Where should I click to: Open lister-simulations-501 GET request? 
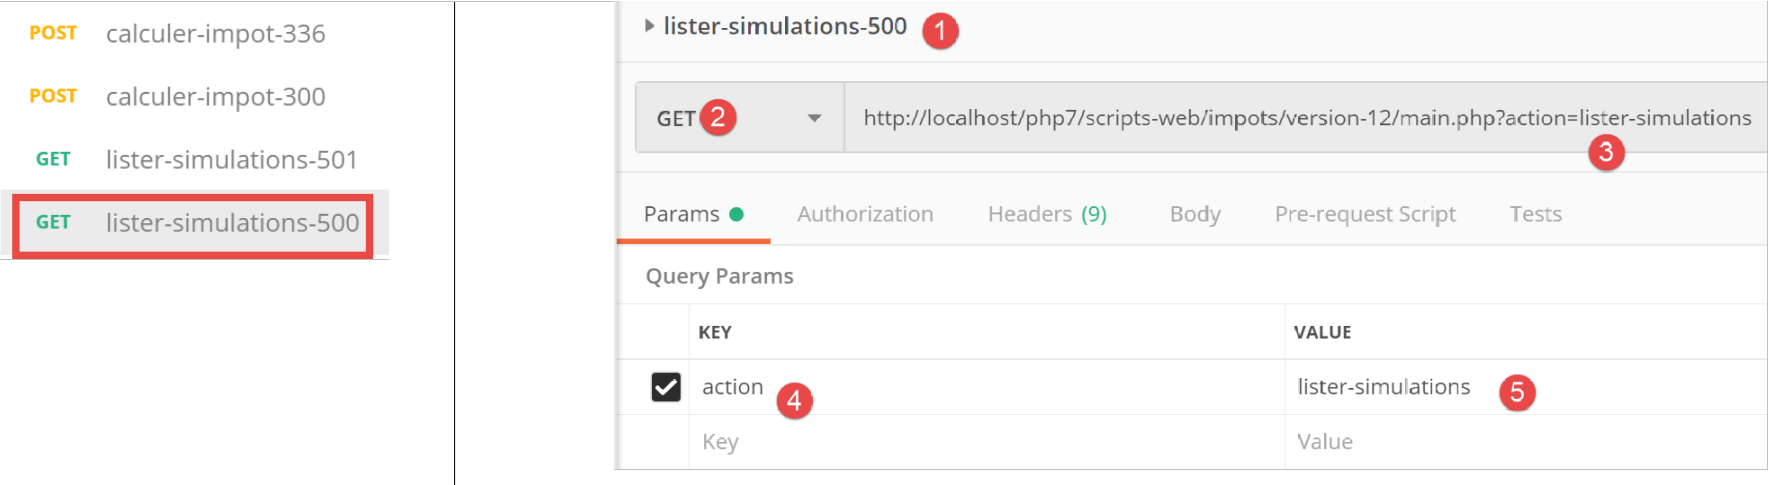[231, 160]
